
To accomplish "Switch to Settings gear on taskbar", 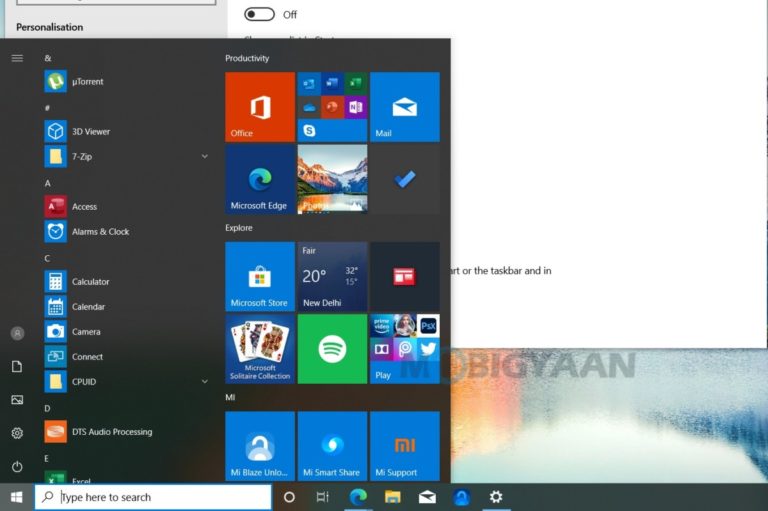I will 496,497.
